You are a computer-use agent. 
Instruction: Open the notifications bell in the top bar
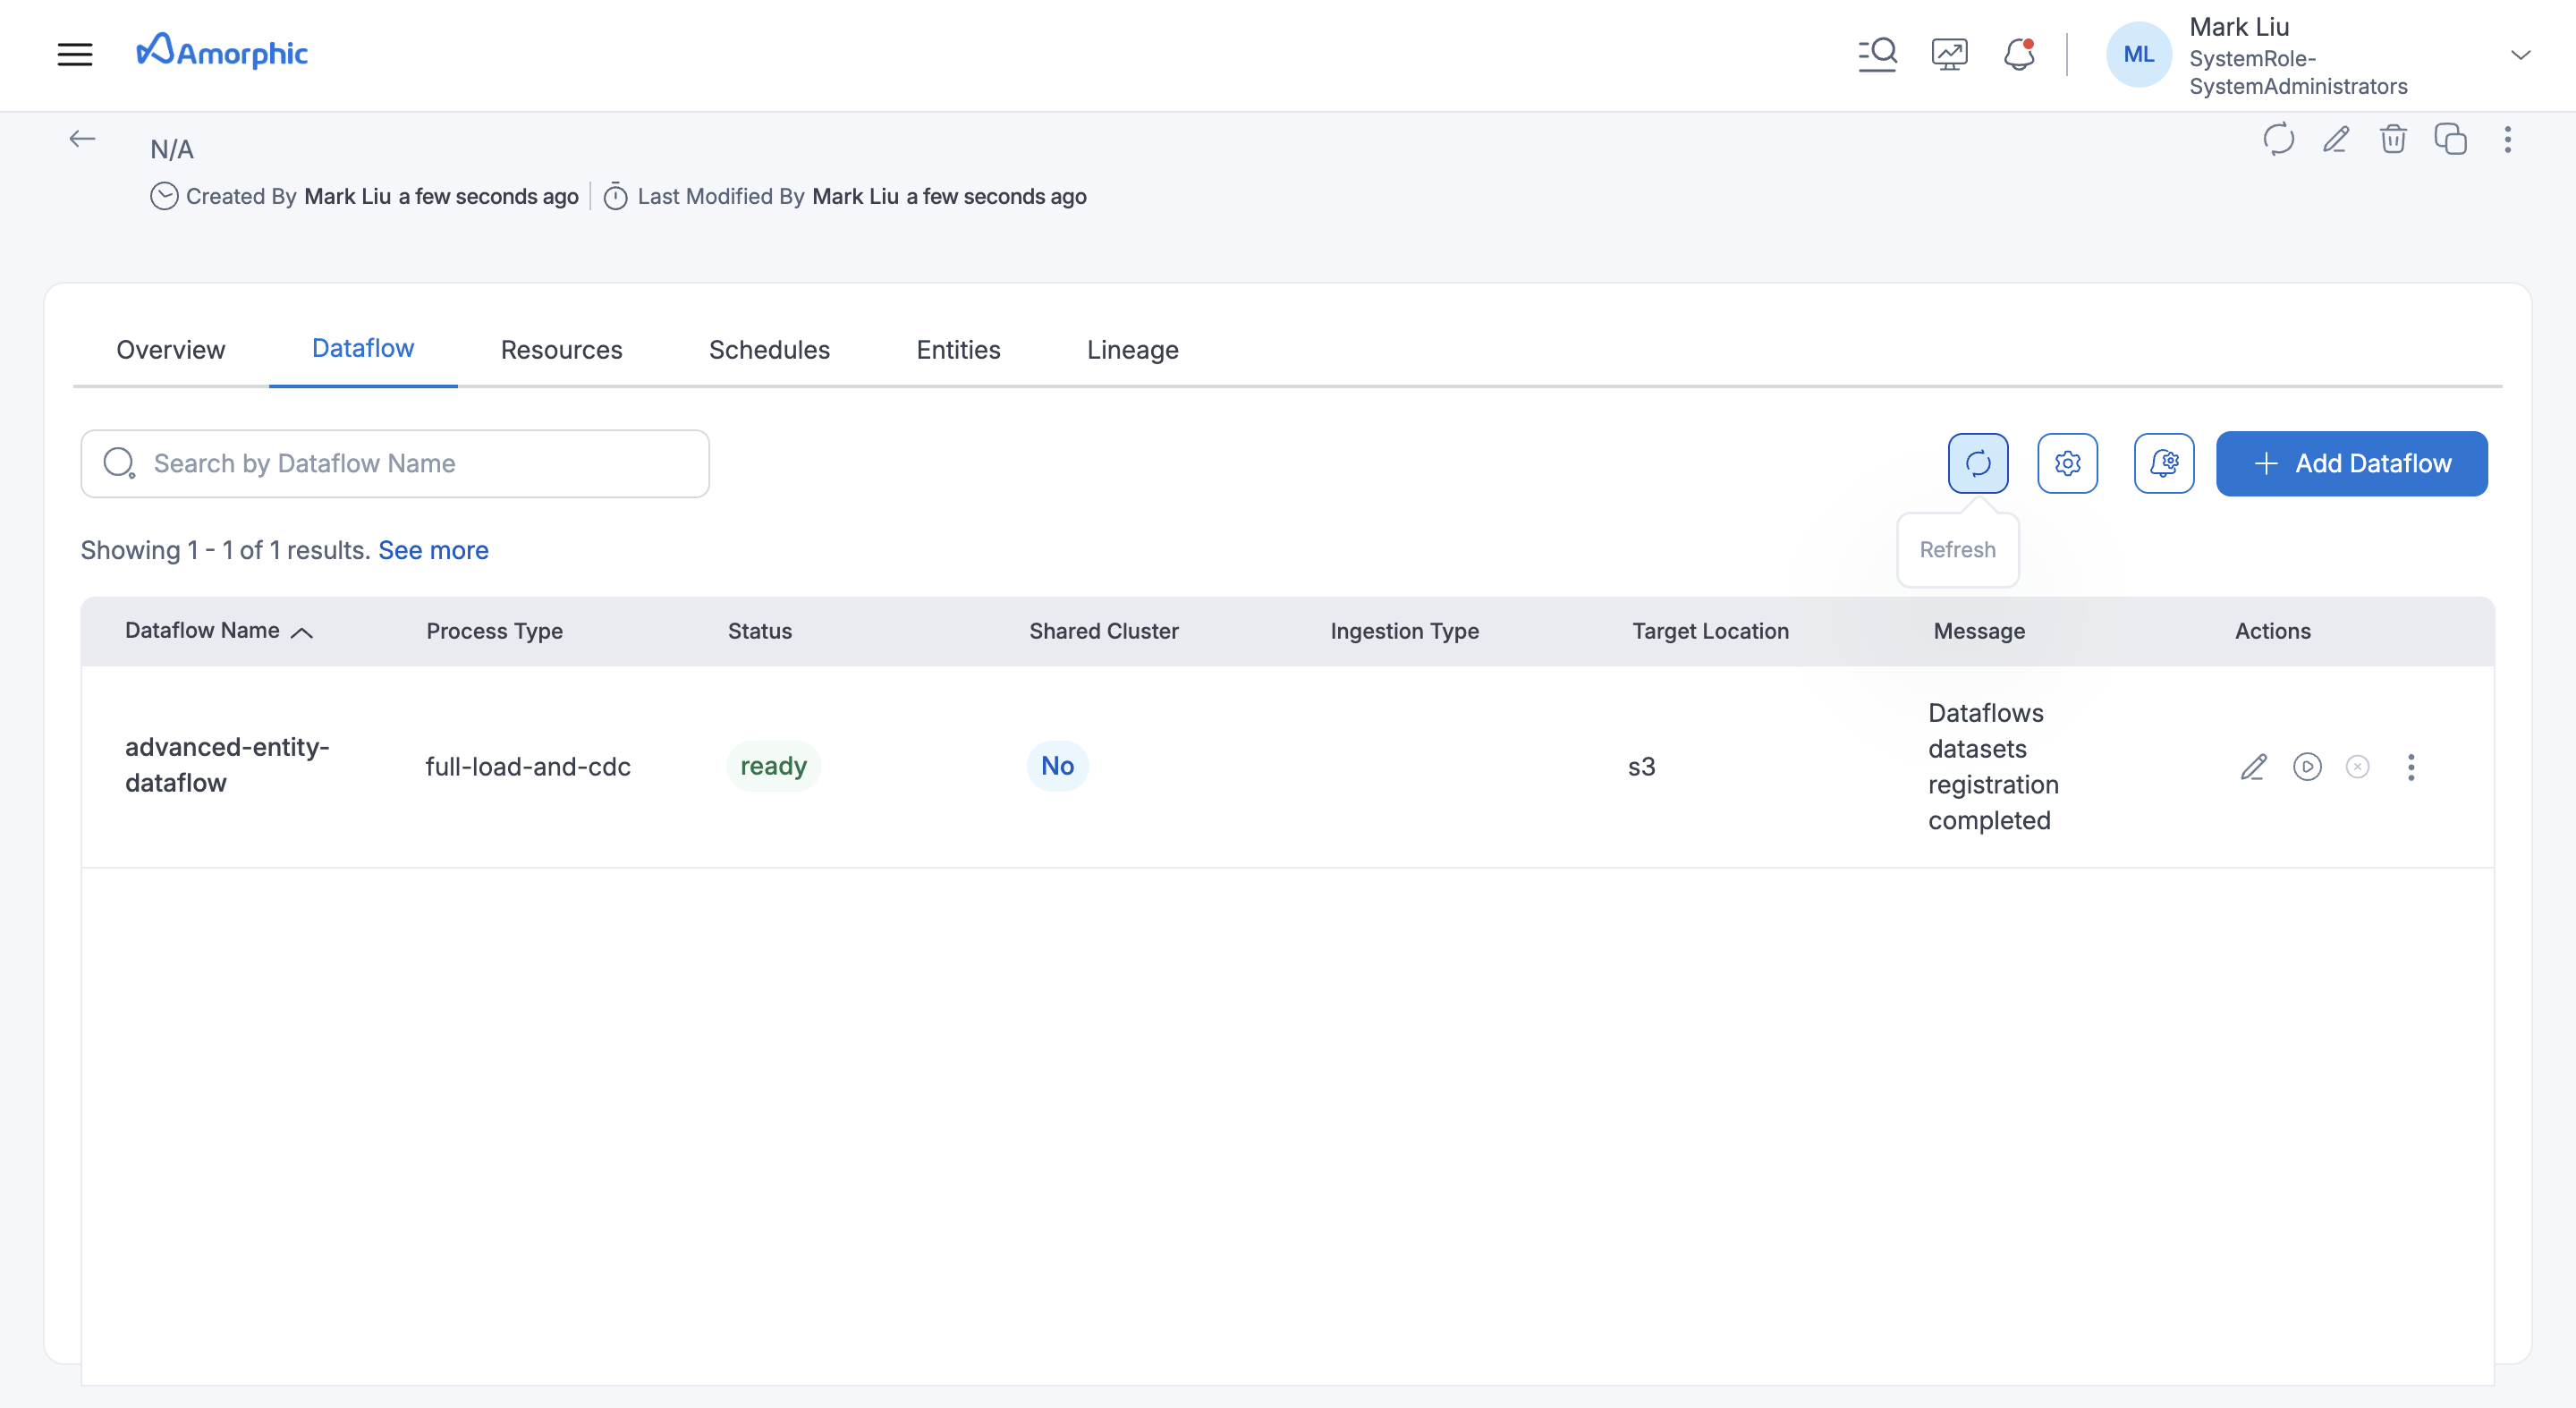(x=2019, y=55)
